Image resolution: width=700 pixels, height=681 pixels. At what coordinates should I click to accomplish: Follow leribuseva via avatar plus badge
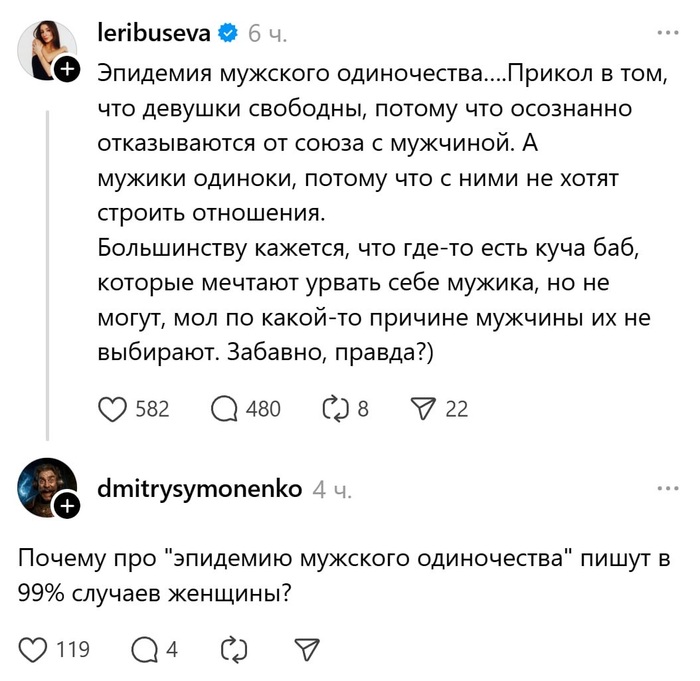(66, 70)
